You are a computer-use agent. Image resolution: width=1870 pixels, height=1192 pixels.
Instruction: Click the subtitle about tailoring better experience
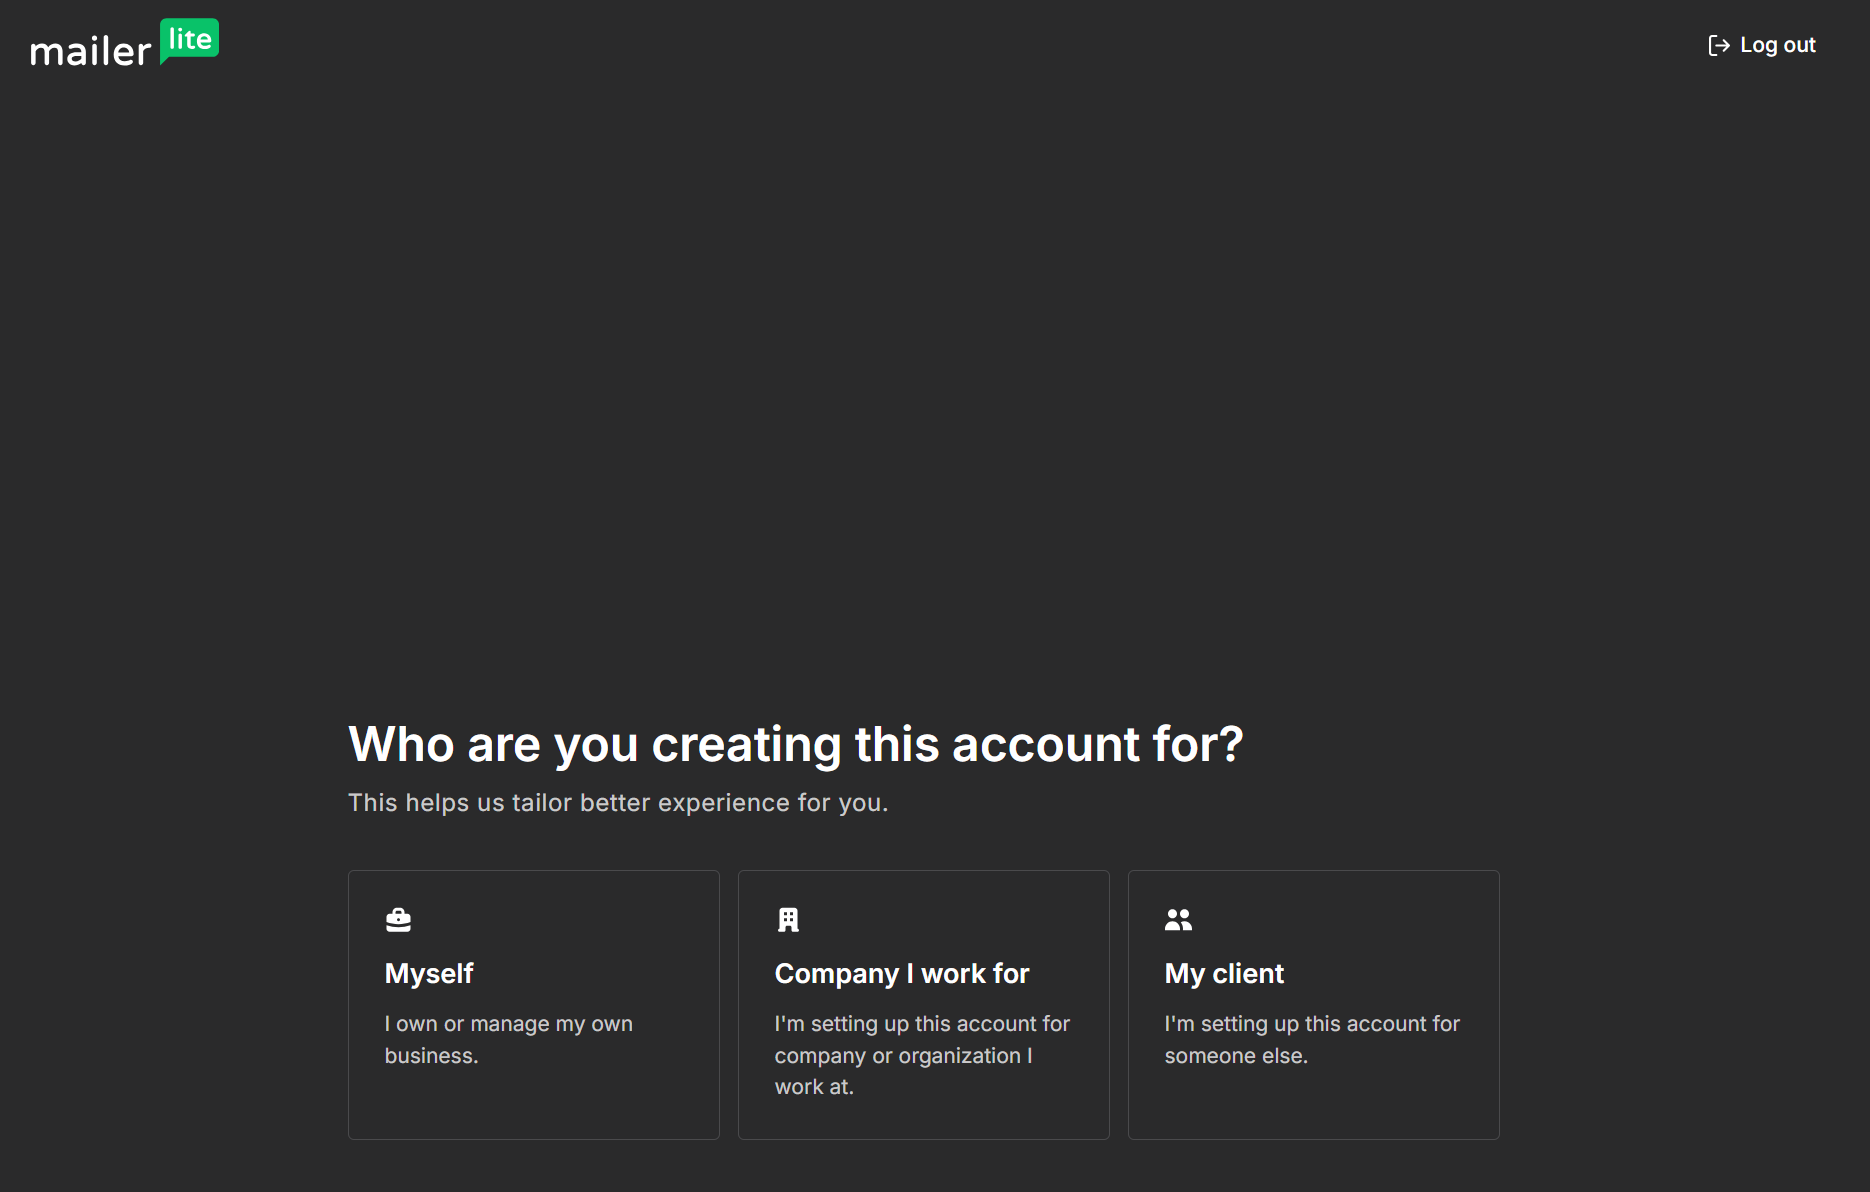617,802
